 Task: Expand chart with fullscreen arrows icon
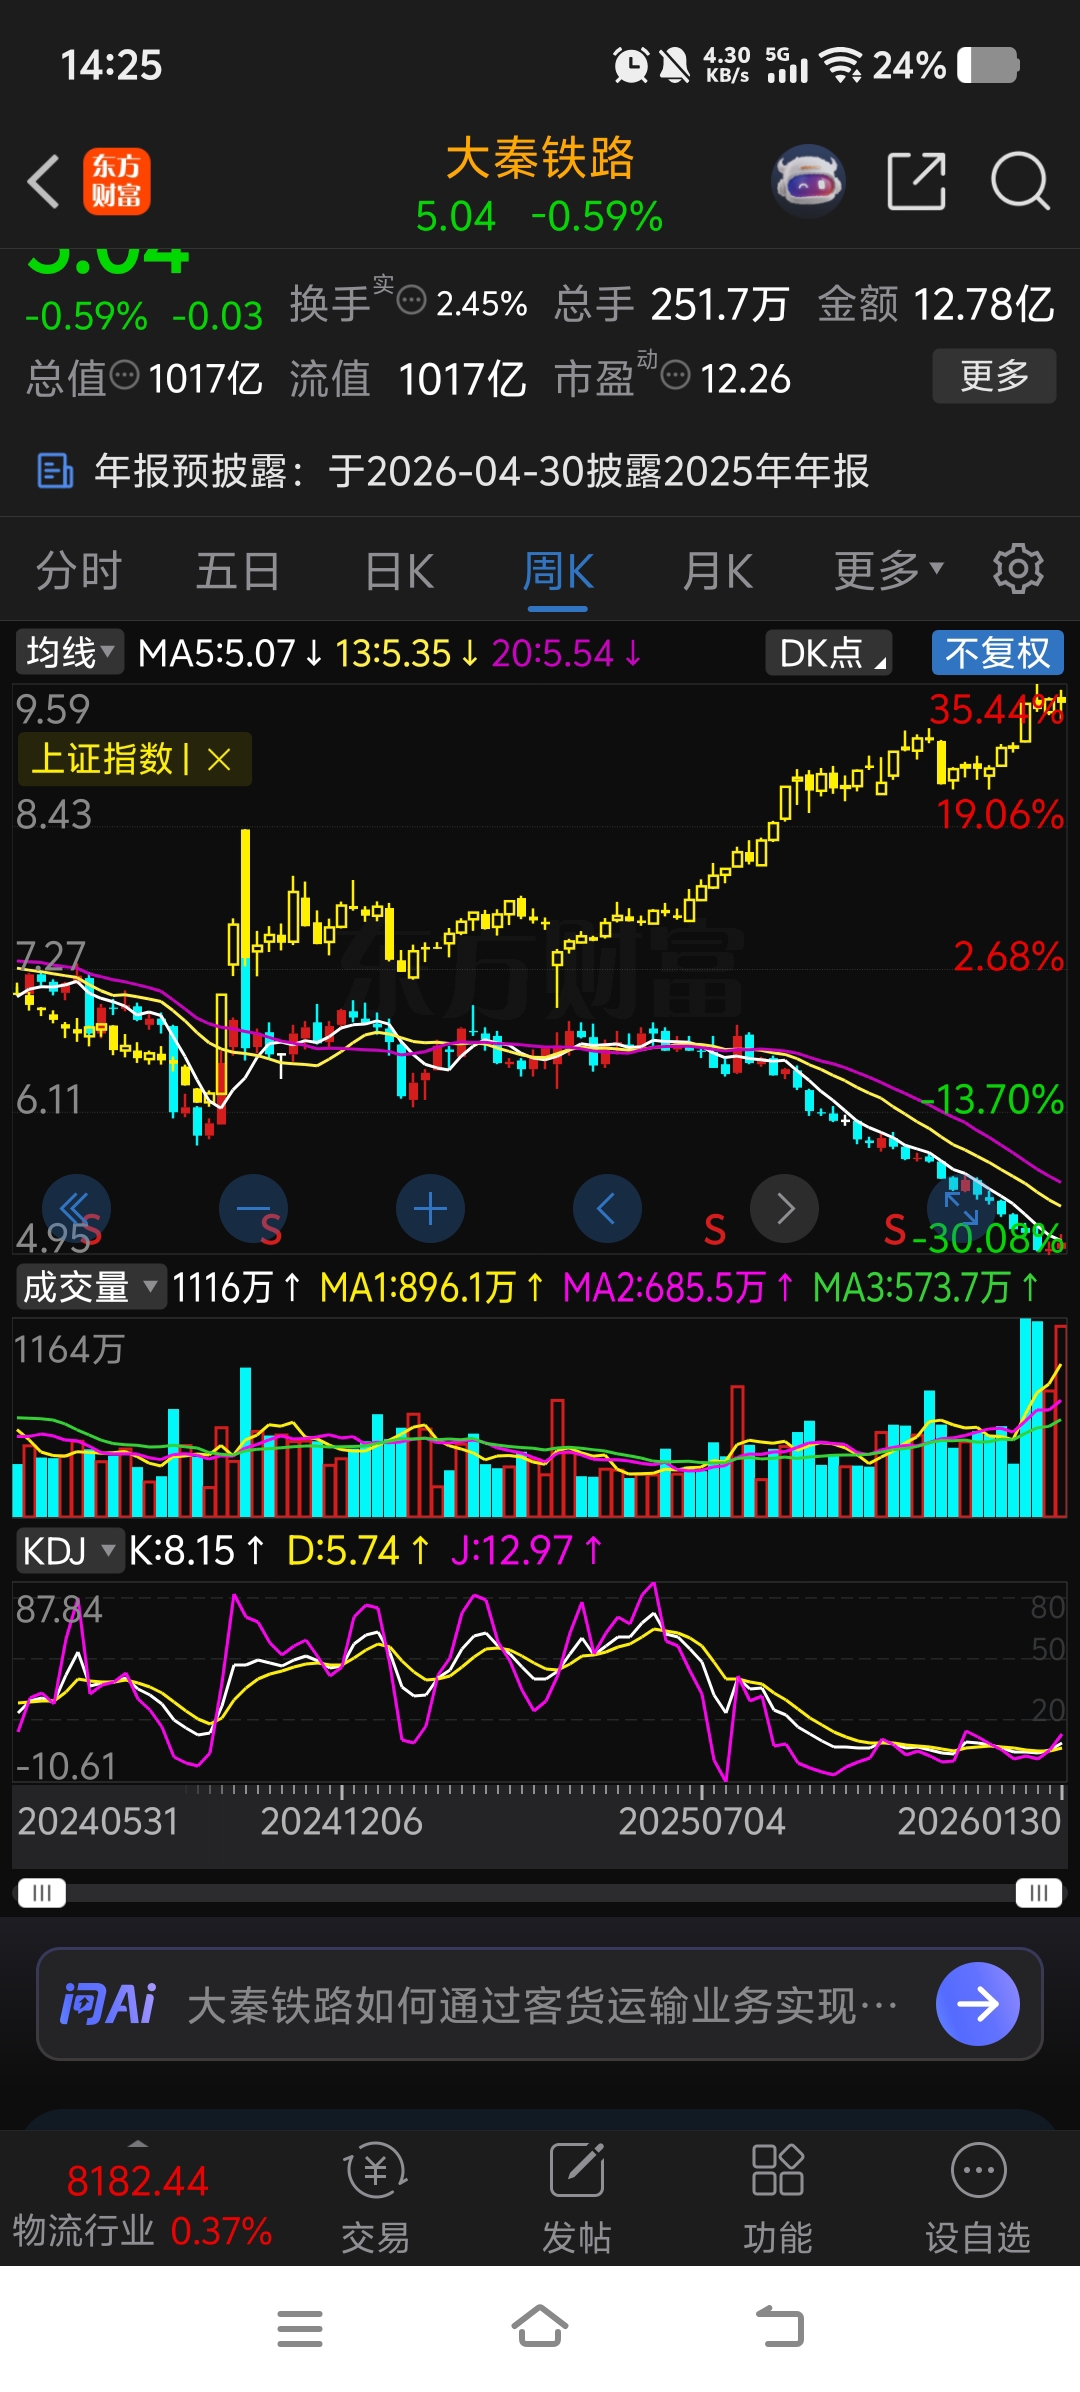pos(961,1208)
